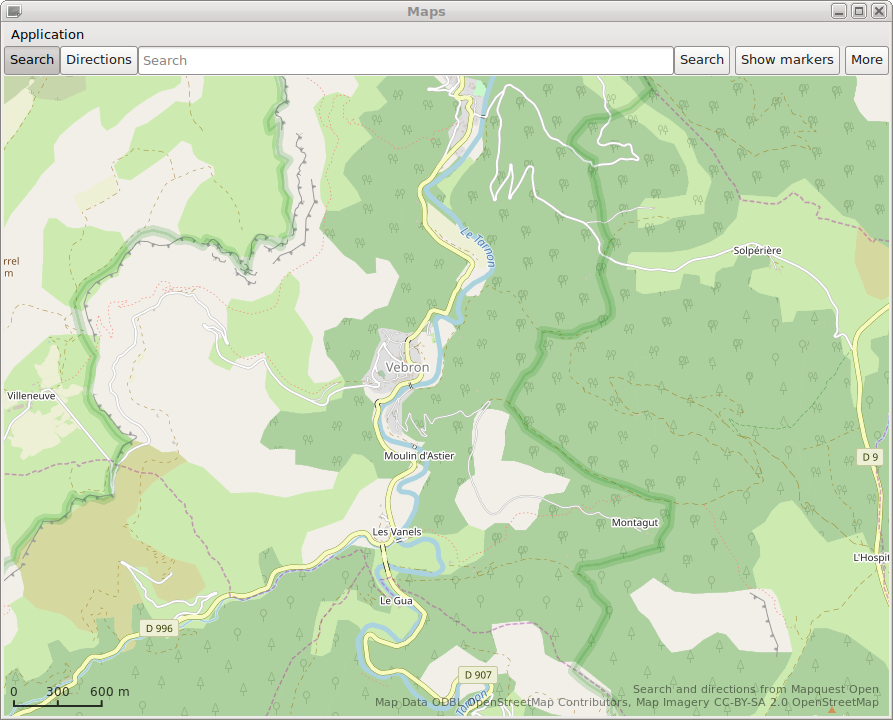Click the Montagut place label
This screenshot has height=720, width=893.
635,523
